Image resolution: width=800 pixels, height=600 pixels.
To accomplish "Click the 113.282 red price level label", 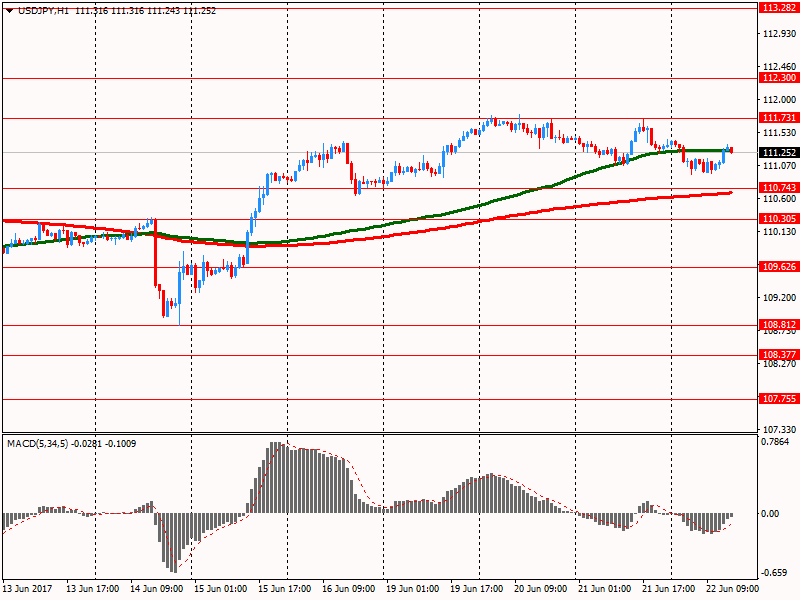I will point(779,8).
